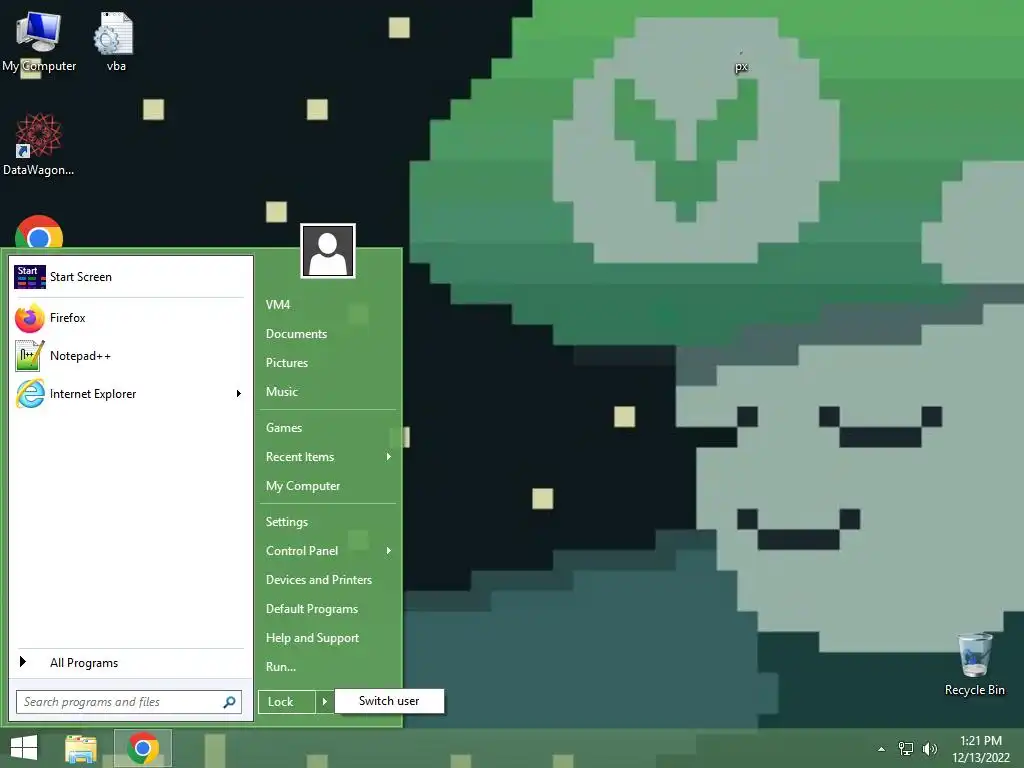Show hidden tray icons arrow
This screenshot has width=1024, height=768.
click(x=881, y=749)
